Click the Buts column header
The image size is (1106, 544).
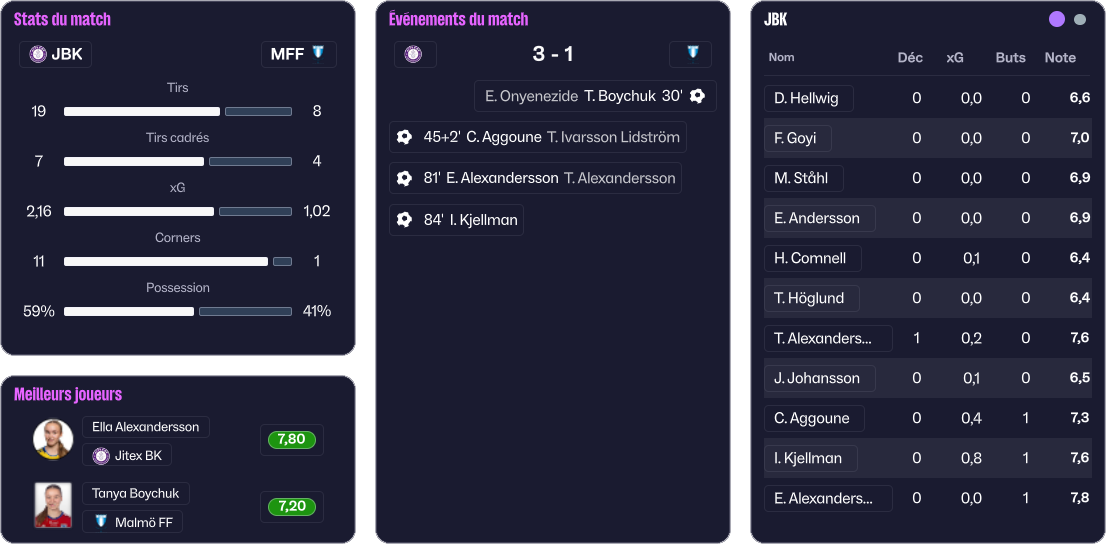click(x=1010, y=58)
